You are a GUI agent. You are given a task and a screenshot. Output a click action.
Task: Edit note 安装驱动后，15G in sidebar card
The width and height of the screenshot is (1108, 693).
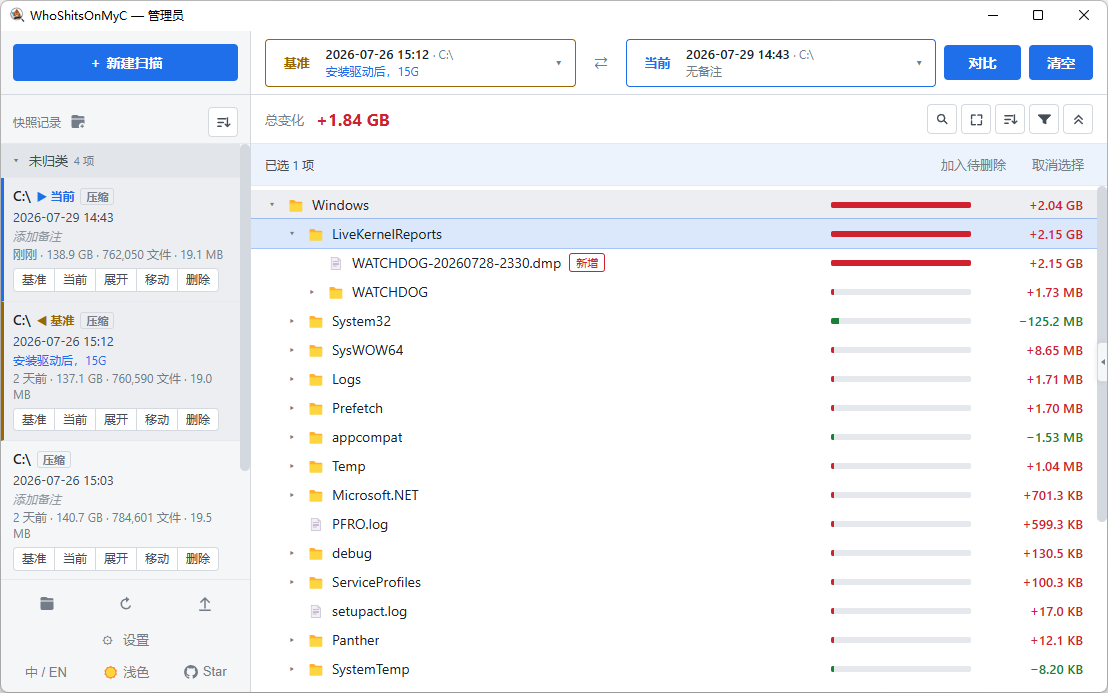click(59, 360)
